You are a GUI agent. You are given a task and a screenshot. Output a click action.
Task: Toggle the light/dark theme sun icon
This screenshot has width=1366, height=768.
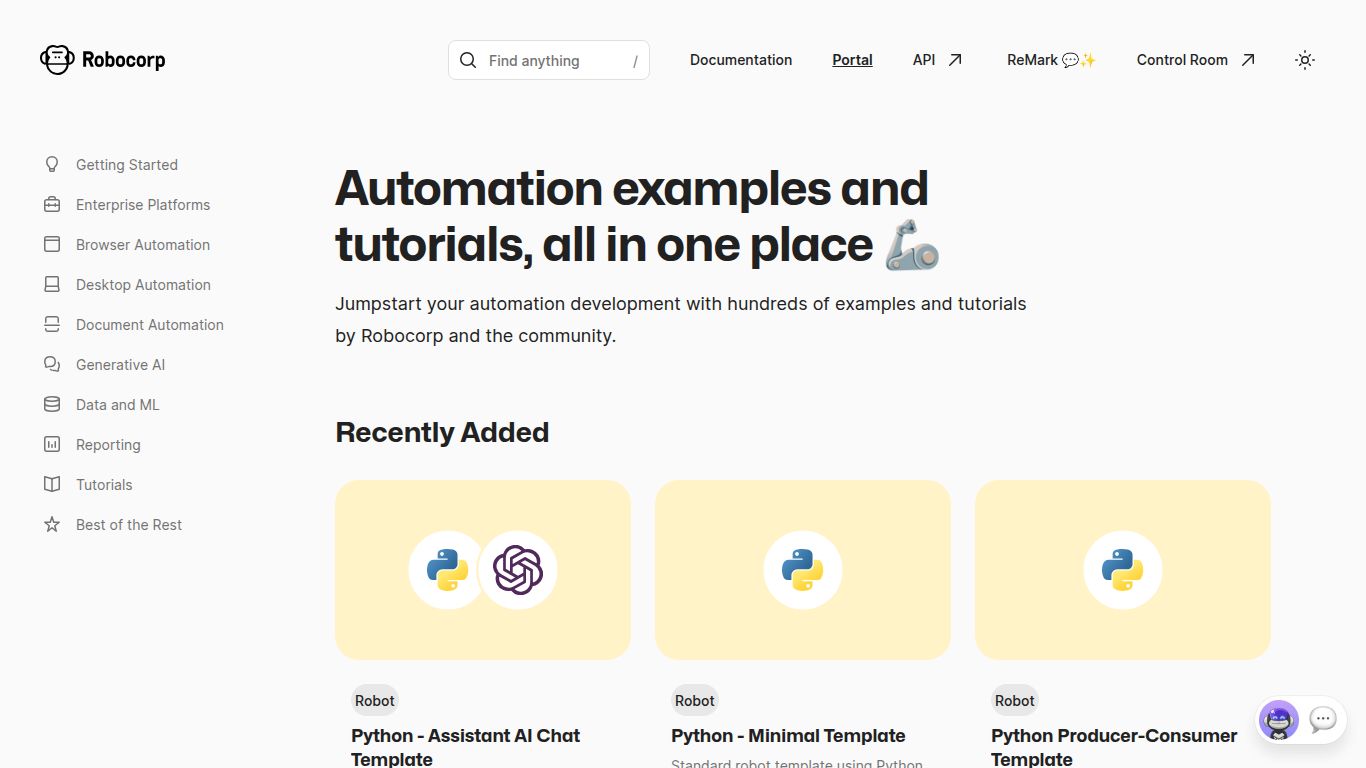pos(1304,60)
